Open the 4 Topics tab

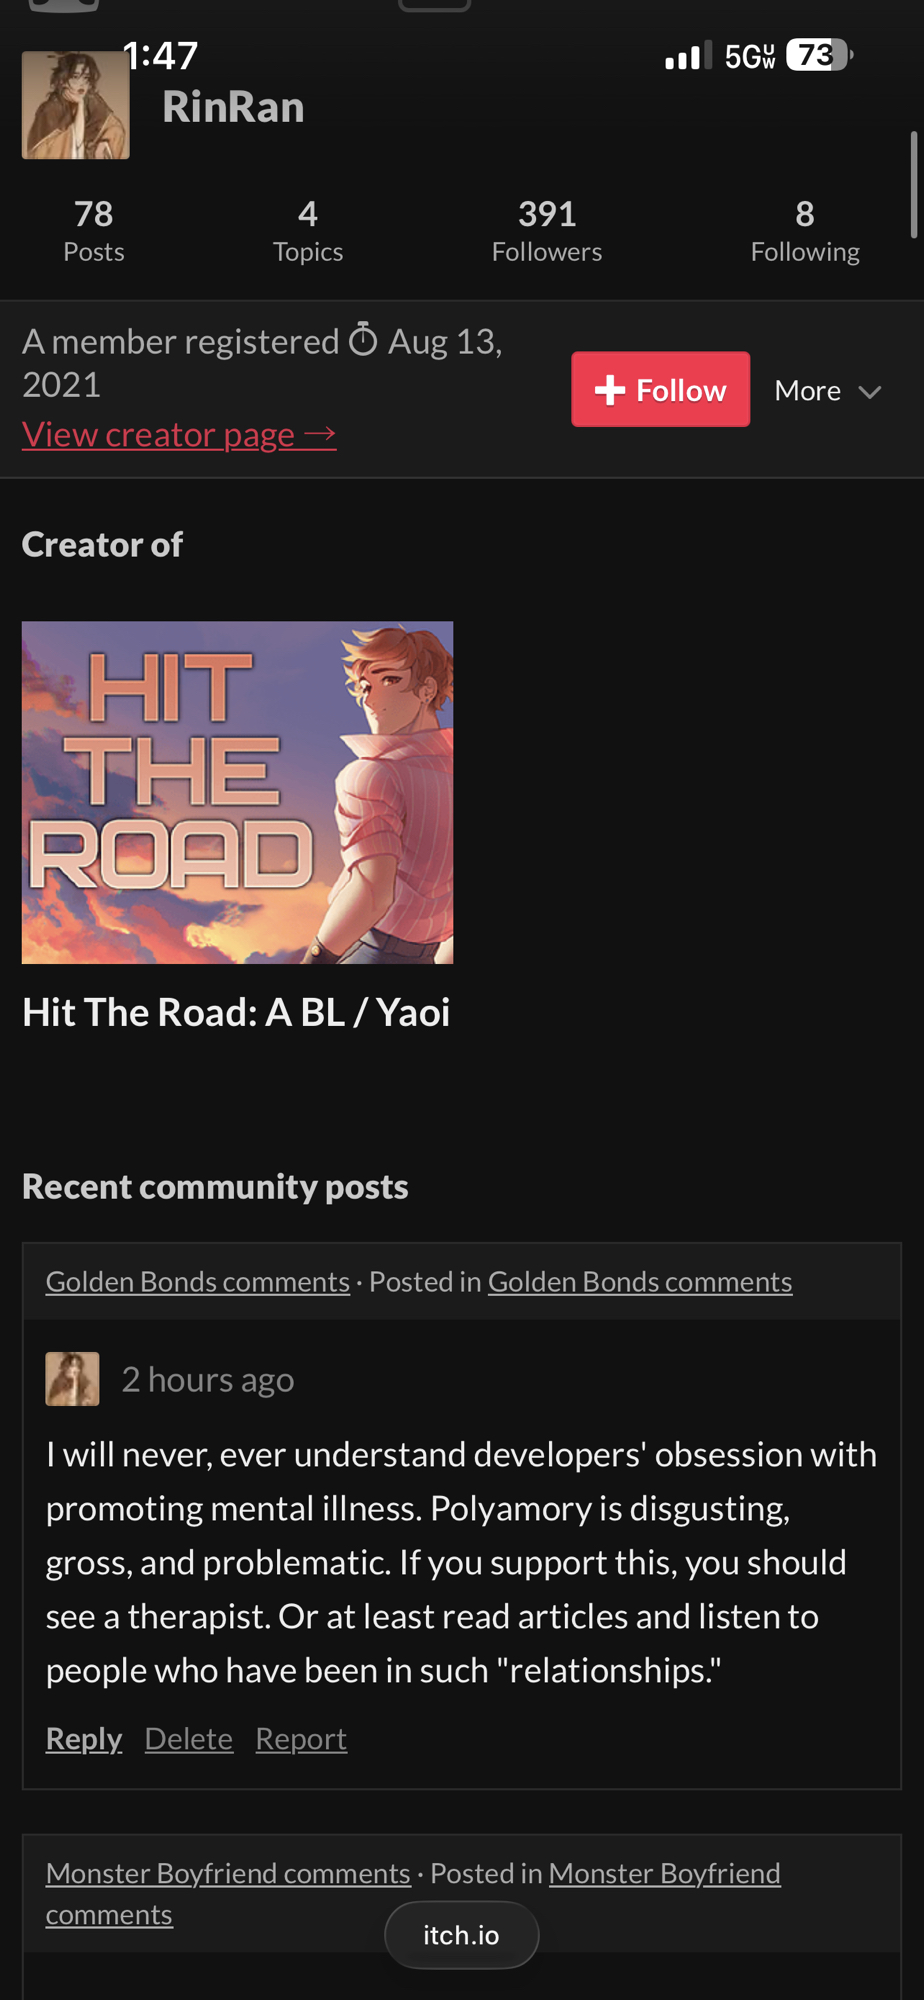tap(308, 230)
